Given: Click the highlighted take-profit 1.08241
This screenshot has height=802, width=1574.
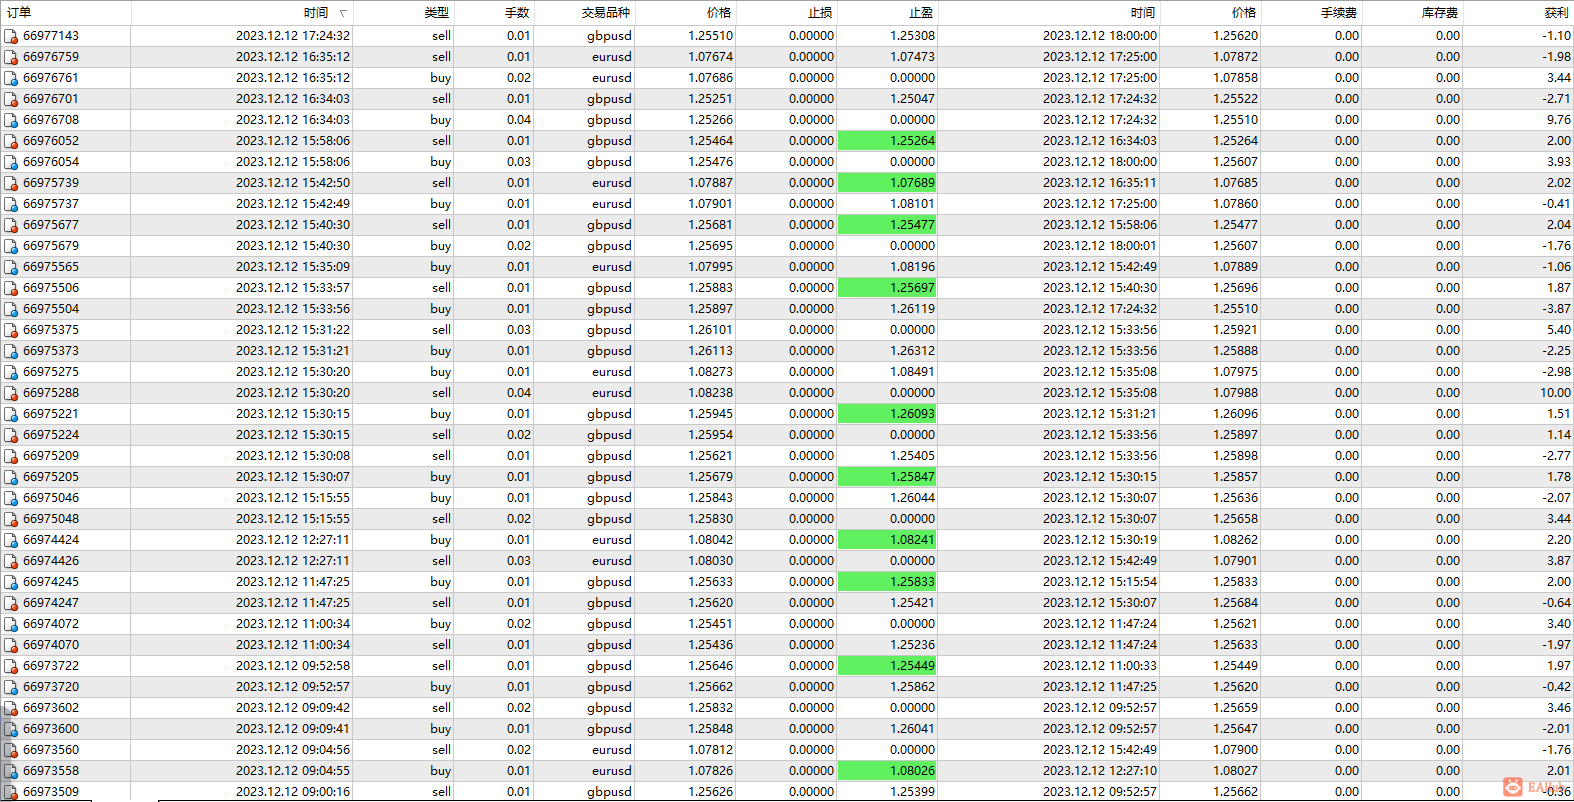Looking at the screenshot, I should click(x=887, y=540).
